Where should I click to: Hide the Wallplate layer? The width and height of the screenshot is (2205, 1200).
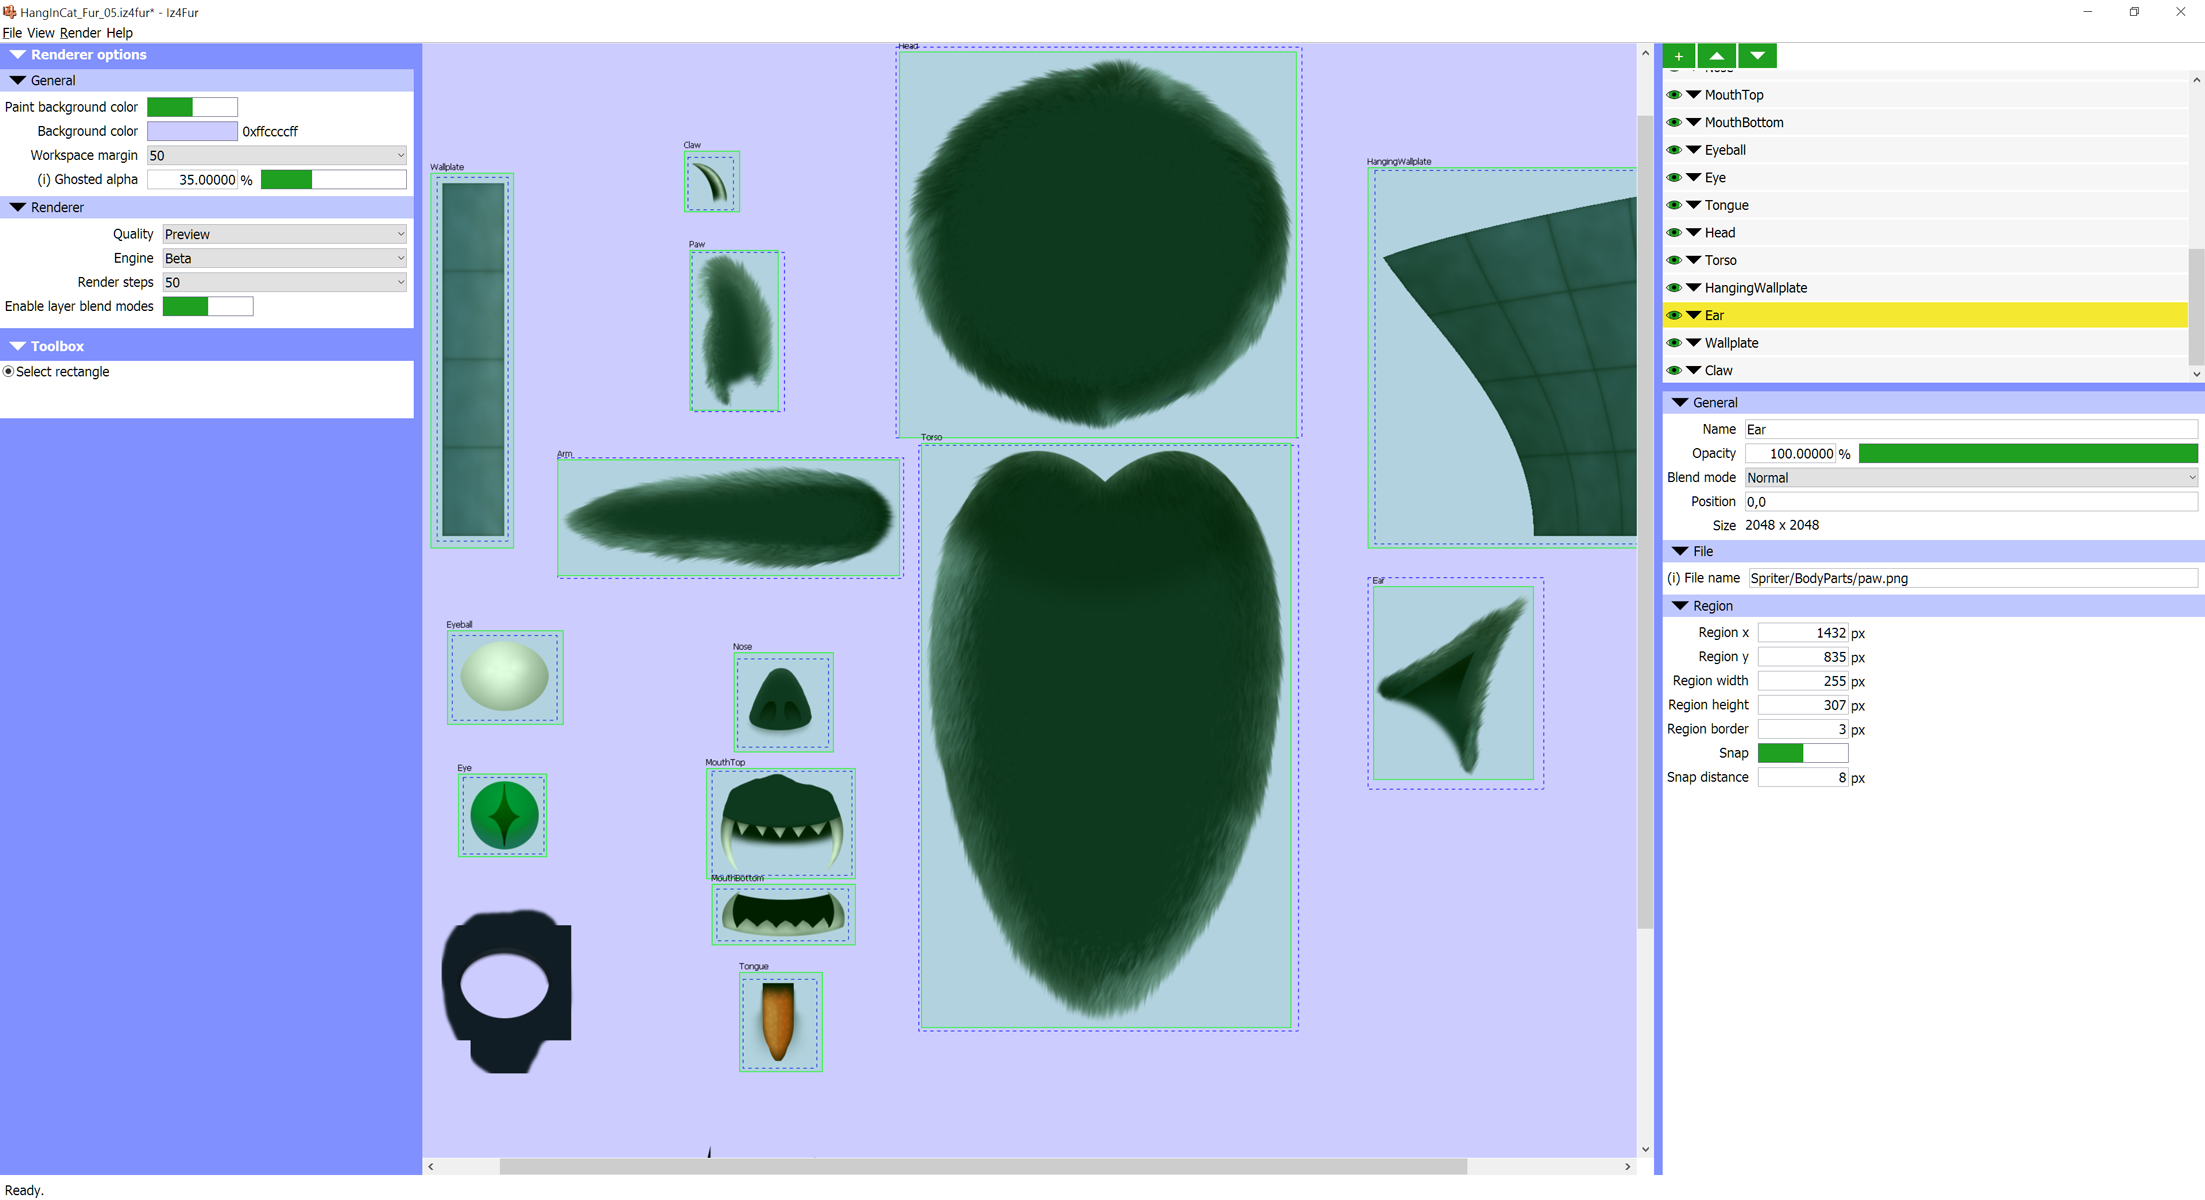tap(1674, 342)
